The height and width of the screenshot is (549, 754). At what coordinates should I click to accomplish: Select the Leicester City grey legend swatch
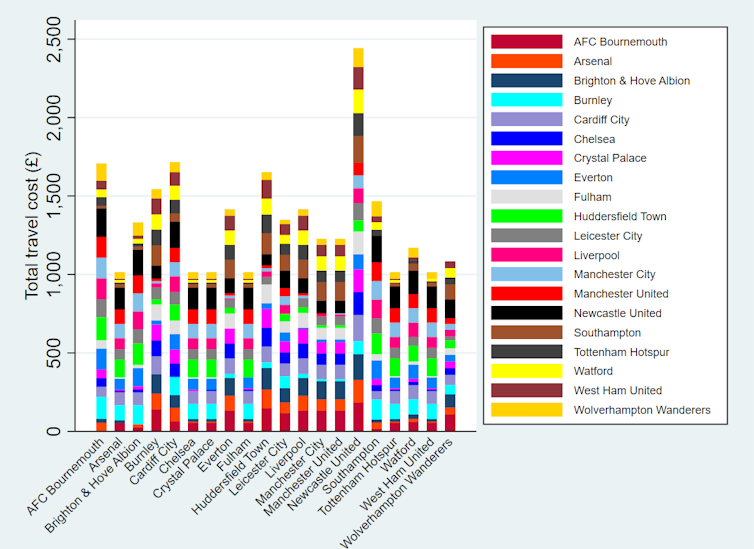527,236
